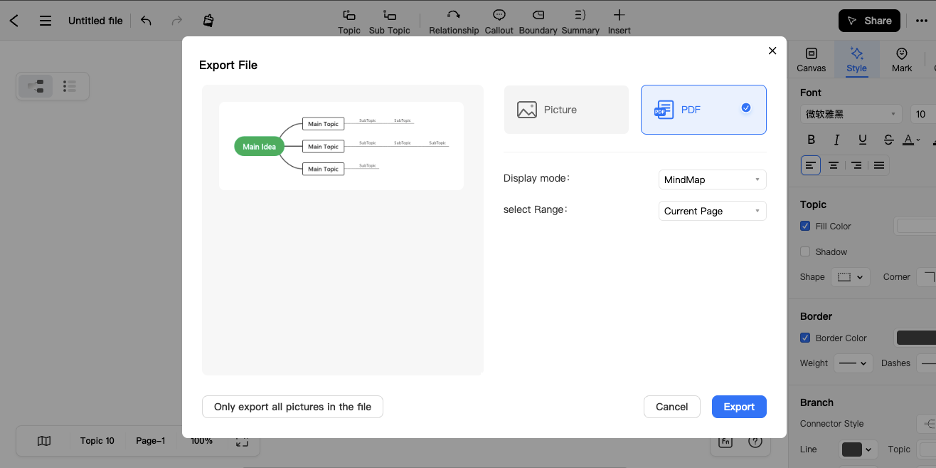Add a Callout
This screenshot has height=468, width=936.
pyautogui.click(x=499, y=22)
